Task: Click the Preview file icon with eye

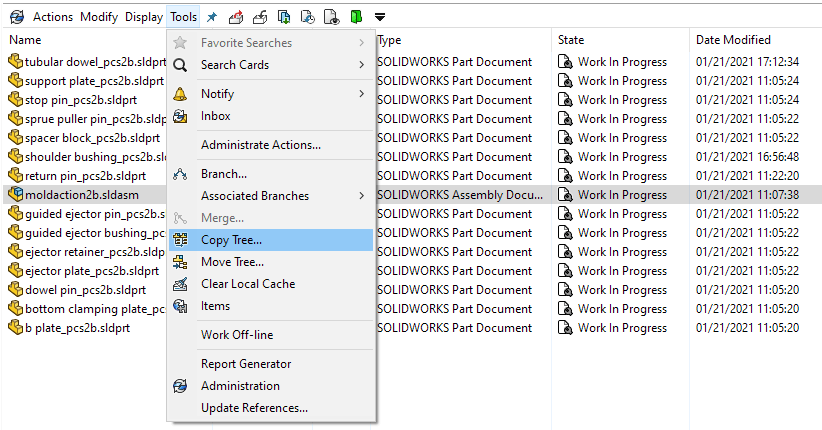Action: tap(332, 17)
